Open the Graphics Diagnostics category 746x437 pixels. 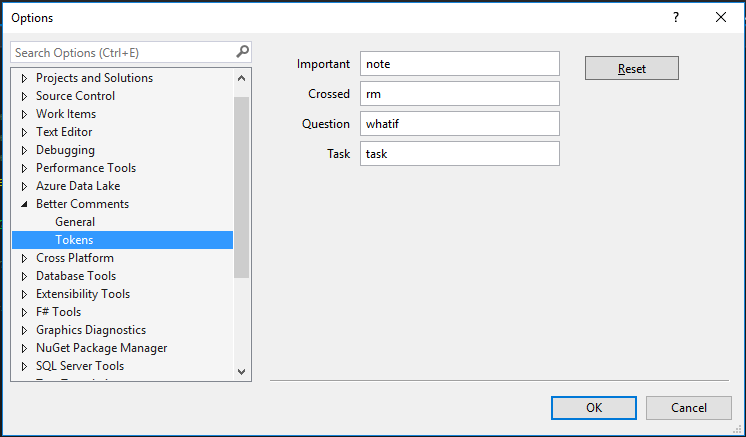(90, 330)
